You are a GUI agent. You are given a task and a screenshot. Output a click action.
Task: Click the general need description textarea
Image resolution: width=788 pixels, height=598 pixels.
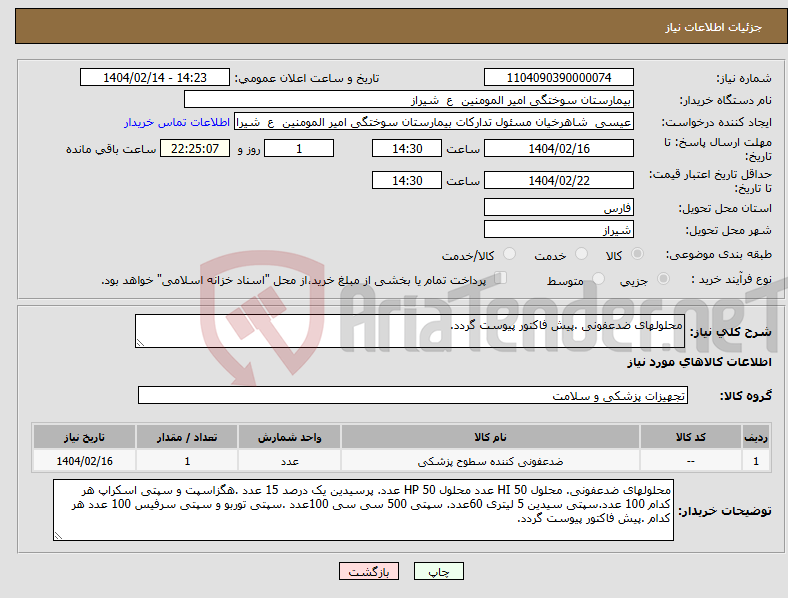click(410, 331)
